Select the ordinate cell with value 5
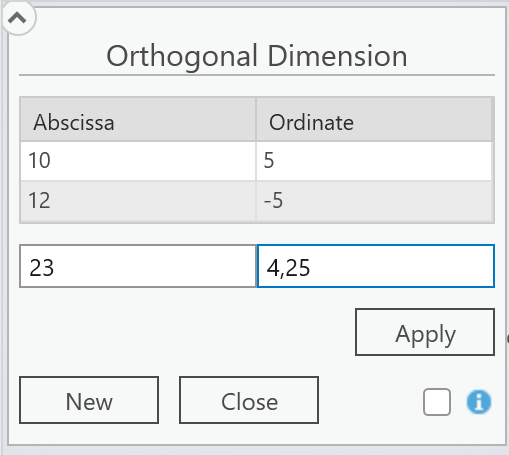Screen dimensions: 509x455 click(x=374, y=161)
